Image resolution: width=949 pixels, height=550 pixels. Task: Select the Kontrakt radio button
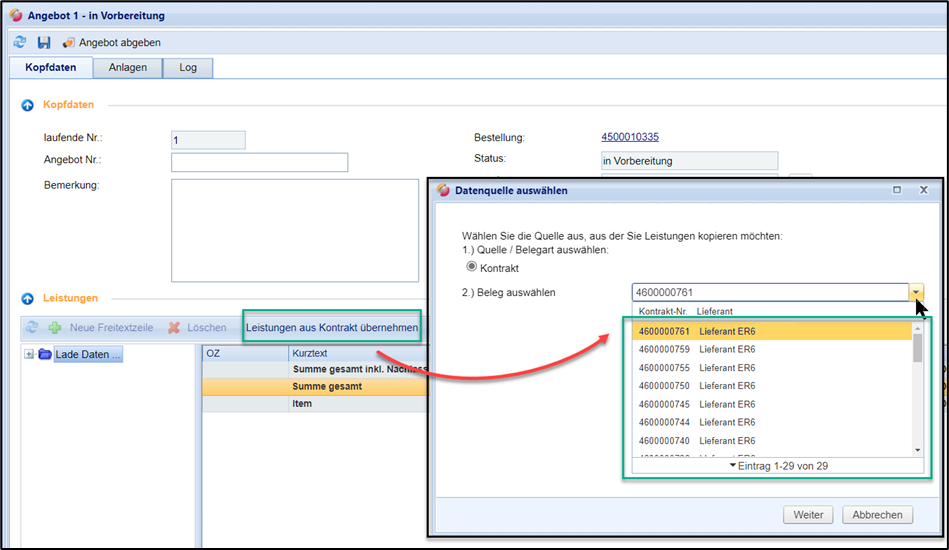tap(472, 268)
